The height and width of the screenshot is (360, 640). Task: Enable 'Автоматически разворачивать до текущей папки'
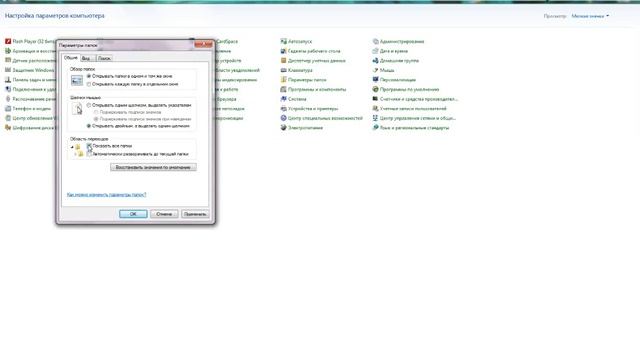[x=89, y=154]
